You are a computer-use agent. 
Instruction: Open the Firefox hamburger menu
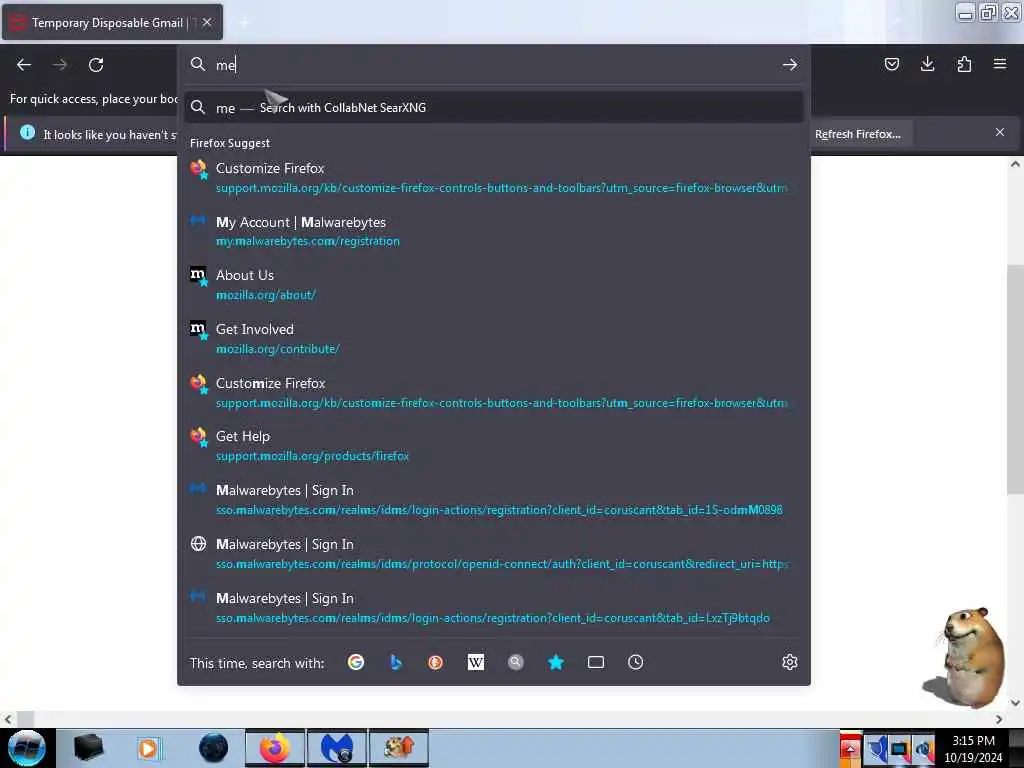point(999,64)
